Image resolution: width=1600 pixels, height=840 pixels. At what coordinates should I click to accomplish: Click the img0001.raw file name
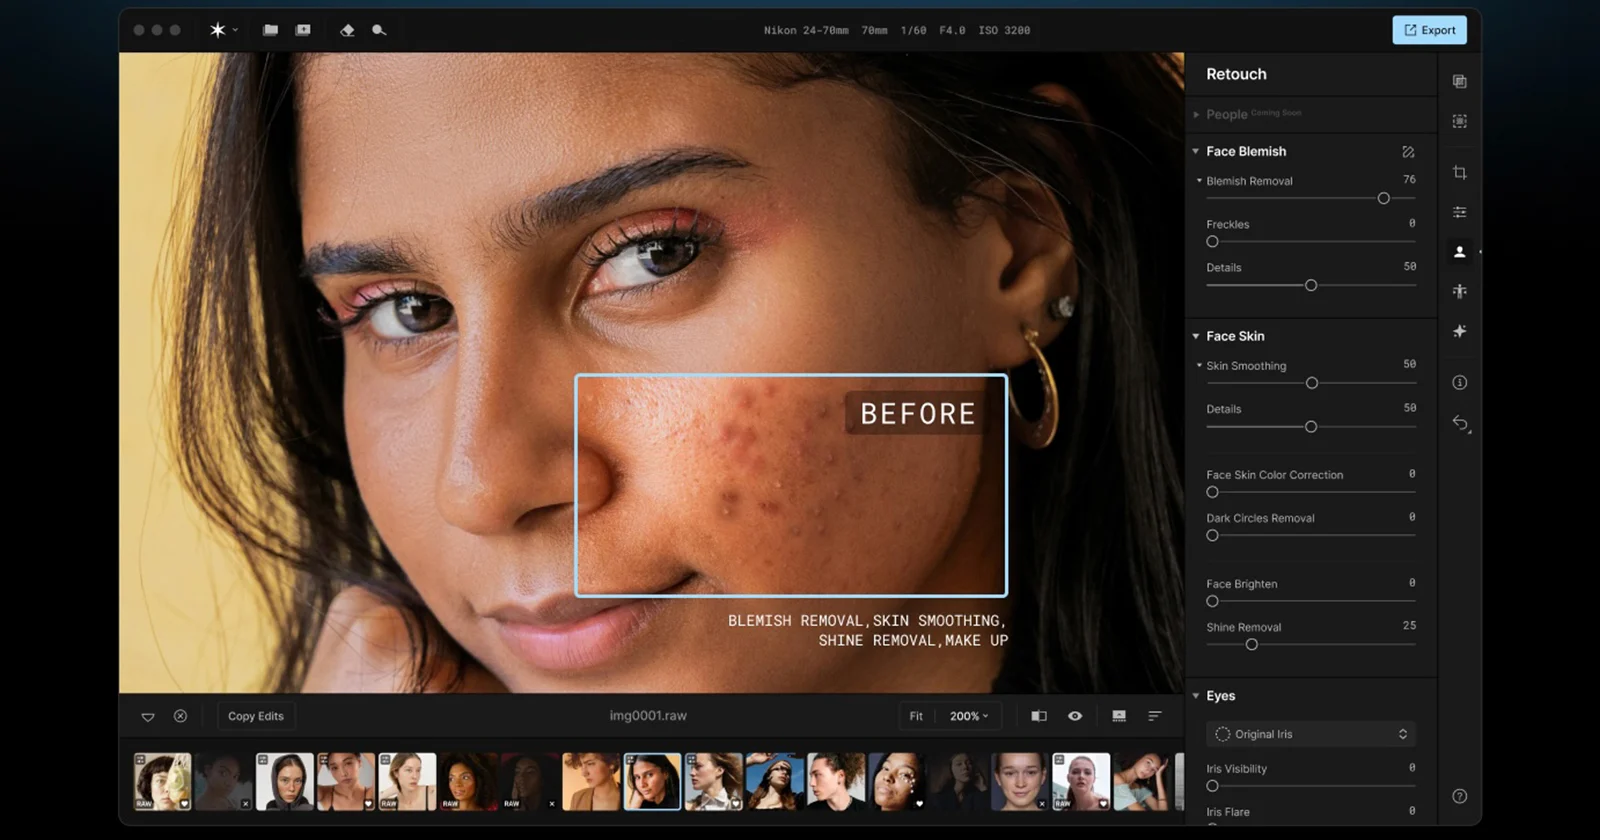tap(648, 716)
